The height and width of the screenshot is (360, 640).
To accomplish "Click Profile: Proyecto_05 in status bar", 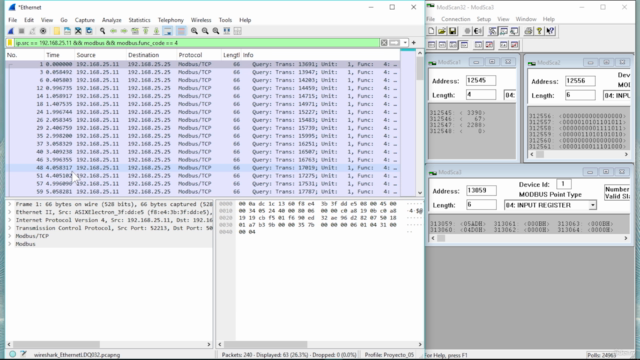I will point(389,355).
